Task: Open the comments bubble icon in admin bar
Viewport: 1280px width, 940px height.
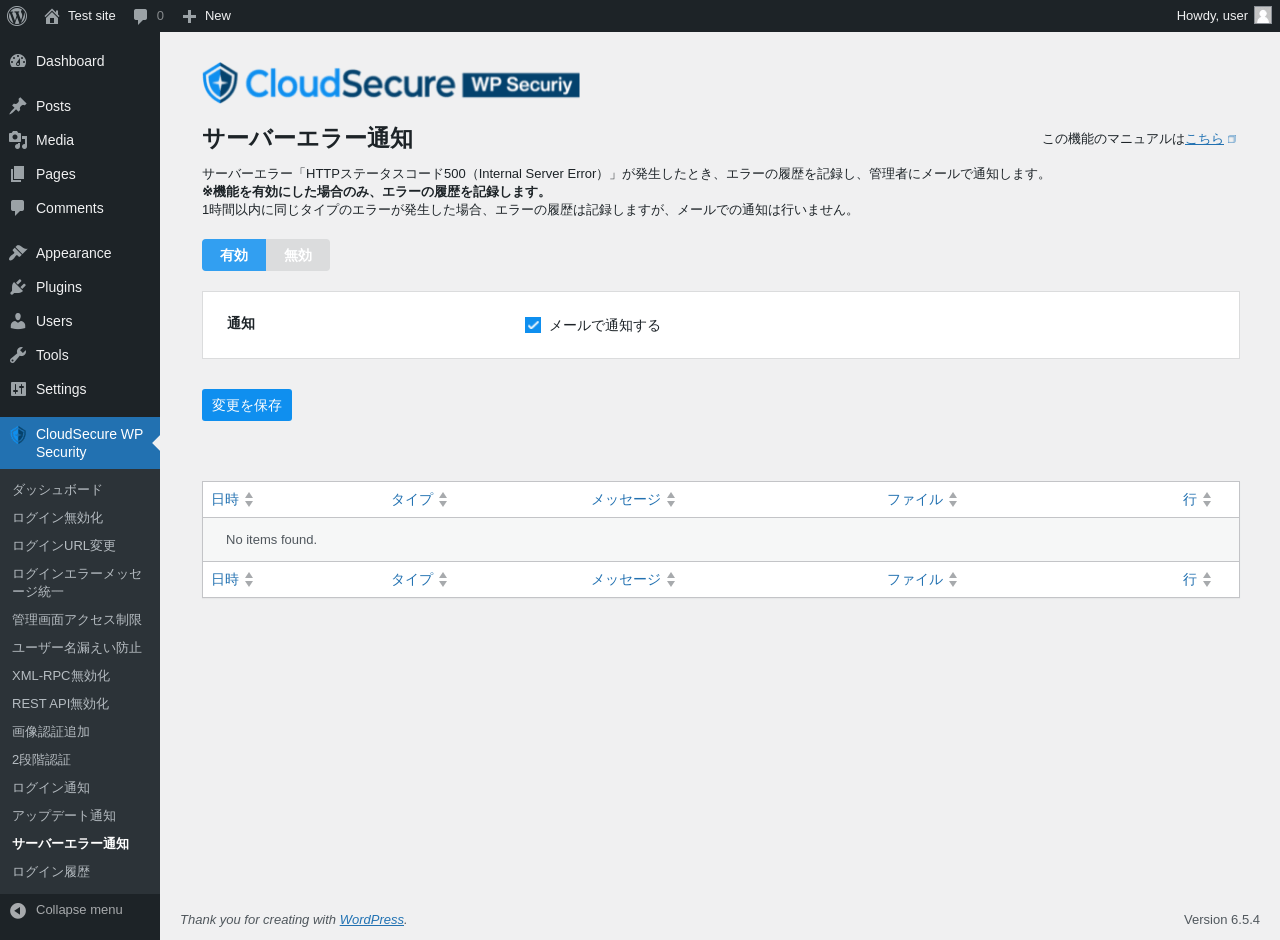Action: 141,16
